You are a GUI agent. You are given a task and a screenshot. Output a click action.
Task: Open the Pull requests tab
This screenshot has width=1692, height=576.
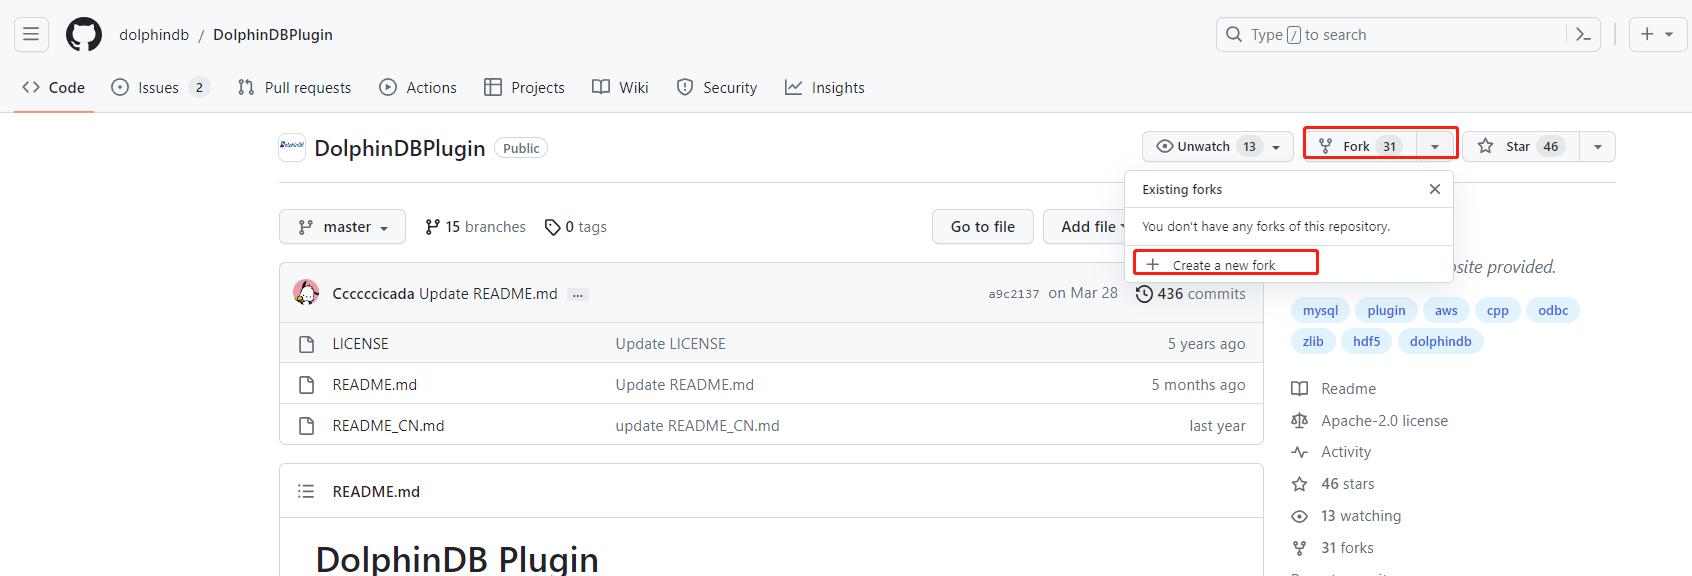pyautogui.click(x=294, y=87)
